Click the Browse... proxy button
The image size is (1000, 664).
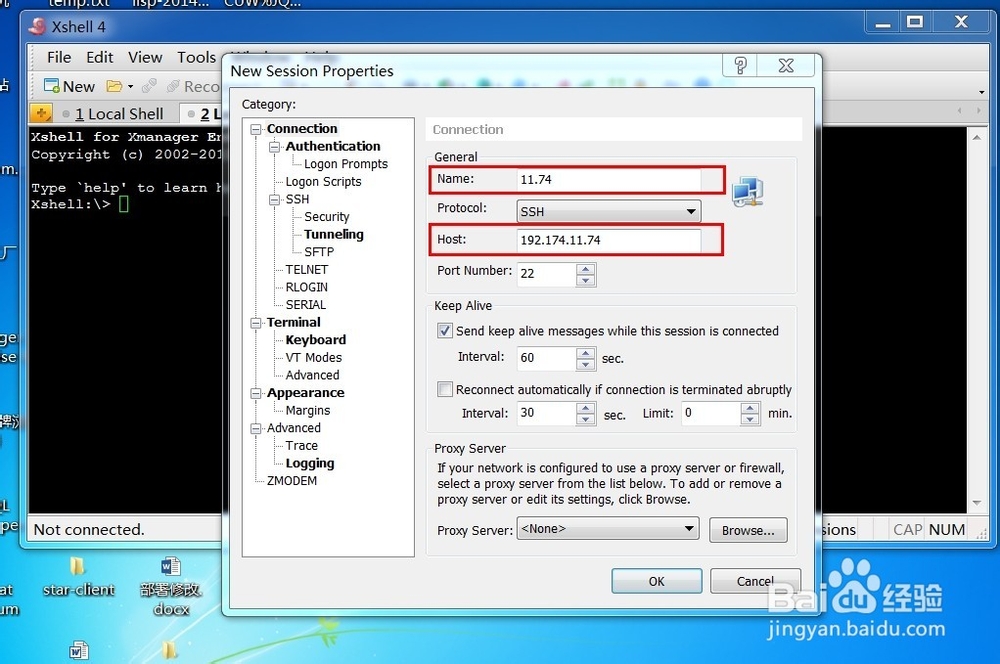[748, 530]
